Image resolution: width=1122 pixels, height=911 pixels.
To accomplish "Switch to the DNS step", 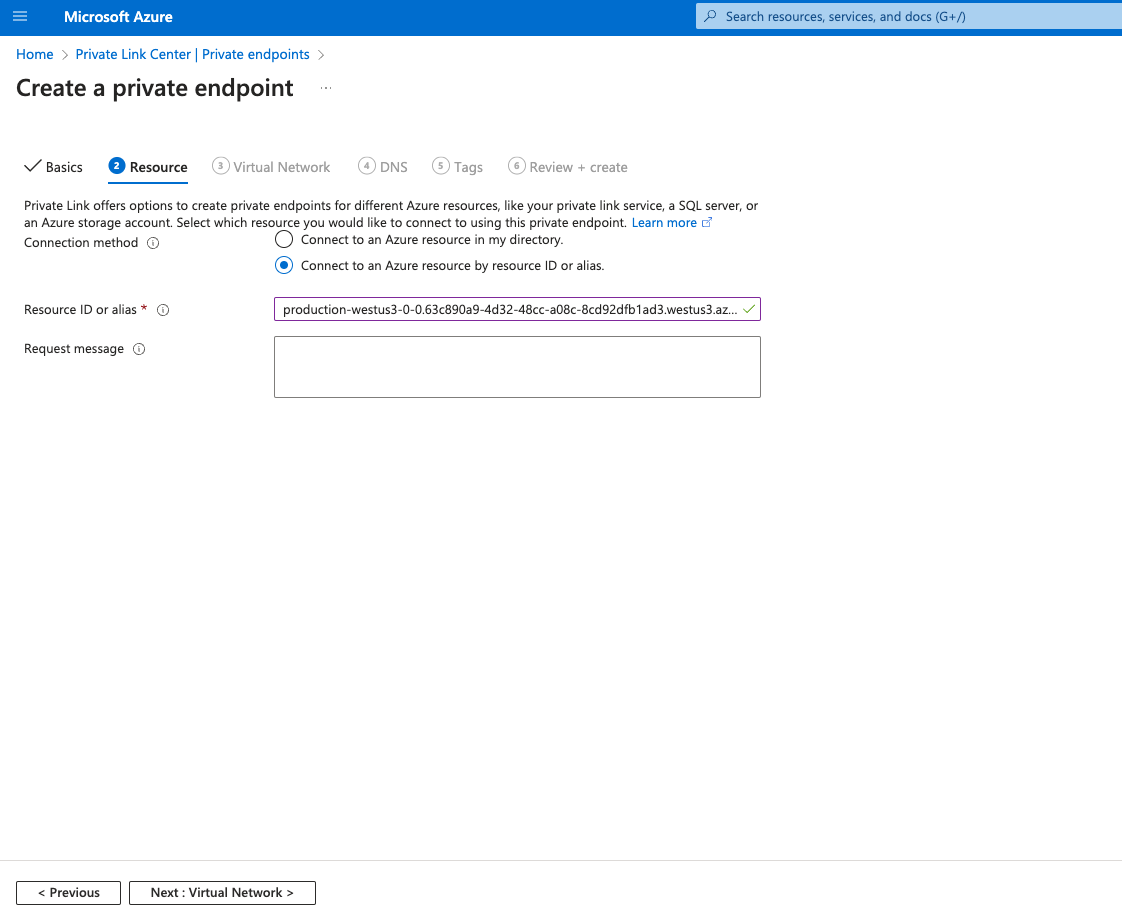I will [x=392, y=166].
